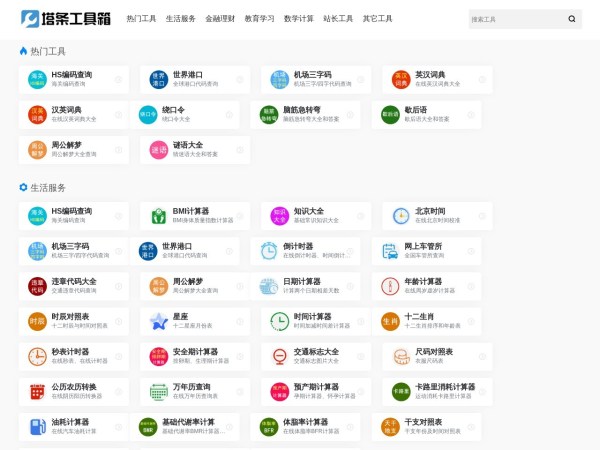Open the BMI计算器 calculator icon
The height and width of the screenshot is (450, 600).
[158, 216]
